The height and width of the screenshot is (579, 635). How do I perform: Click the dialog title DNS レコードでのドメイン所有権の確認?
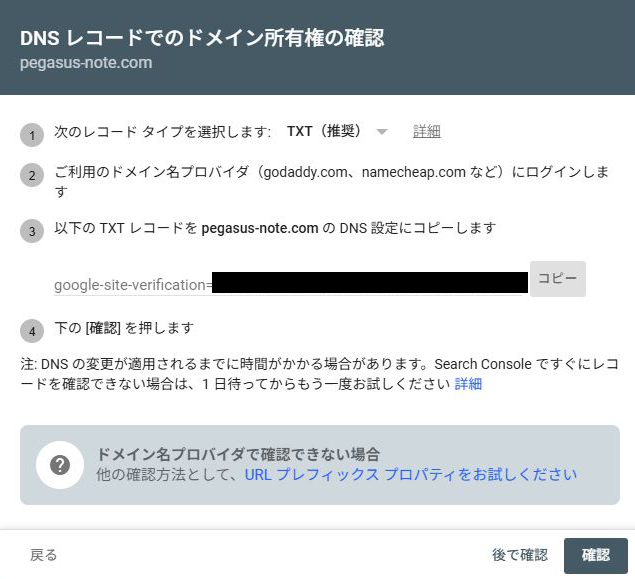[202, 38]
